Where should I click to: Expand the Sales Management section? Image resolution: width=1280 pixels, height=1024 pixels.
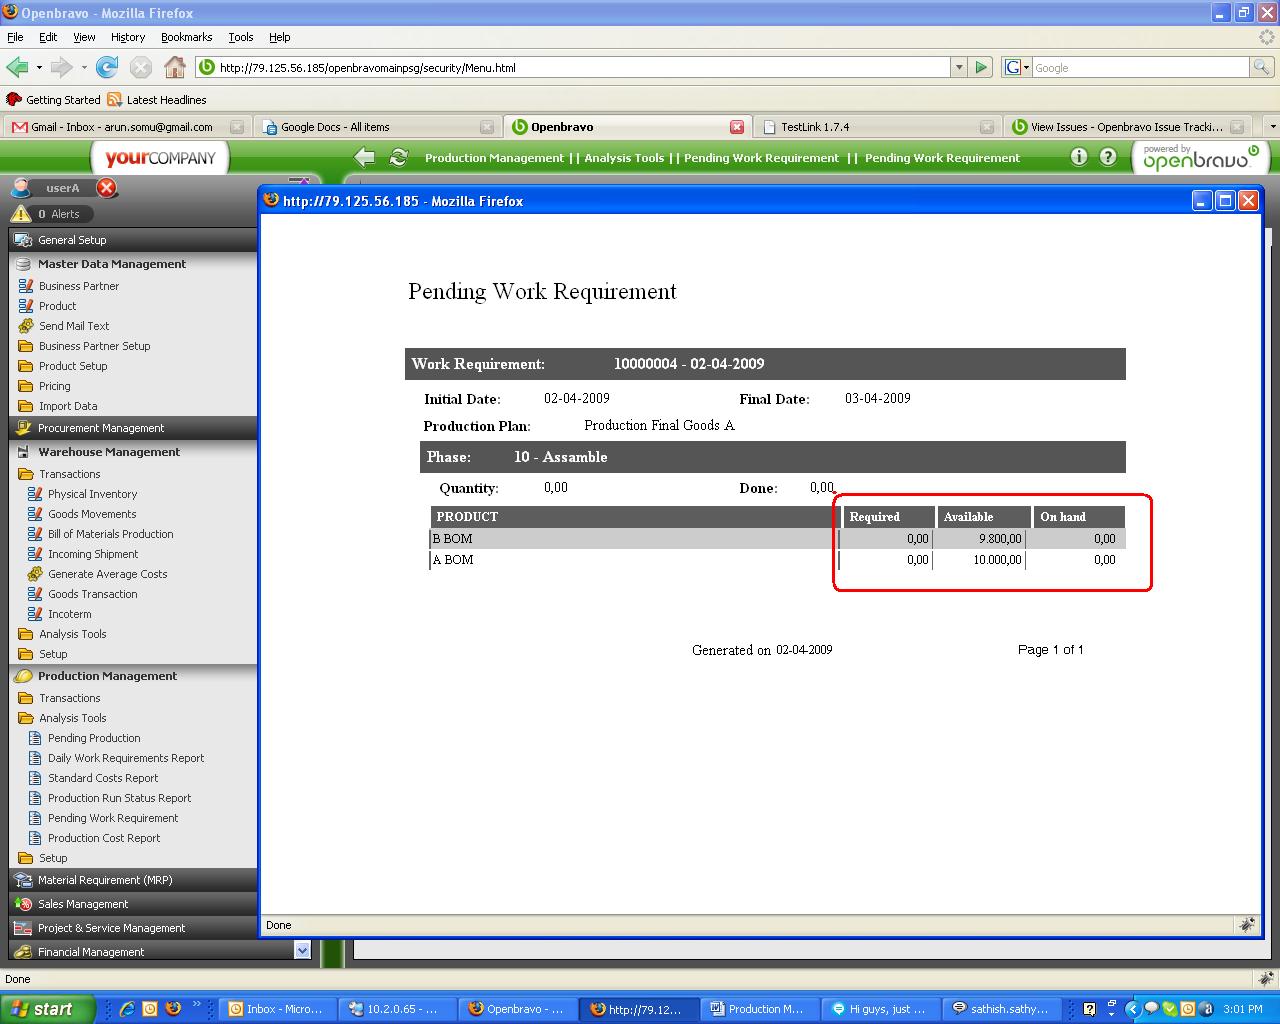click(83, 904)
